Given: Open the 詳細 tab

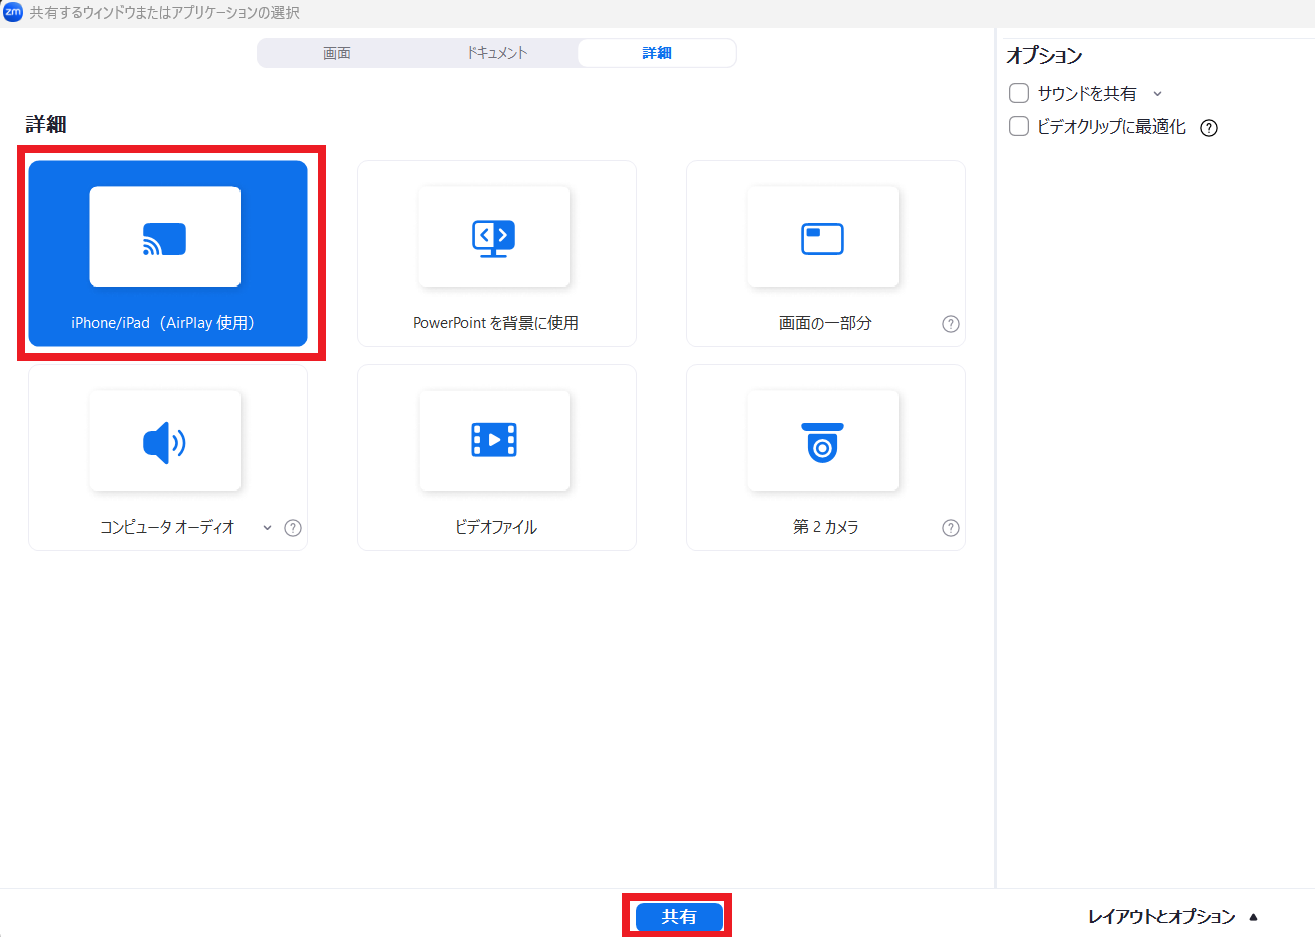Looking at the screenshot, I should [656, 53].
